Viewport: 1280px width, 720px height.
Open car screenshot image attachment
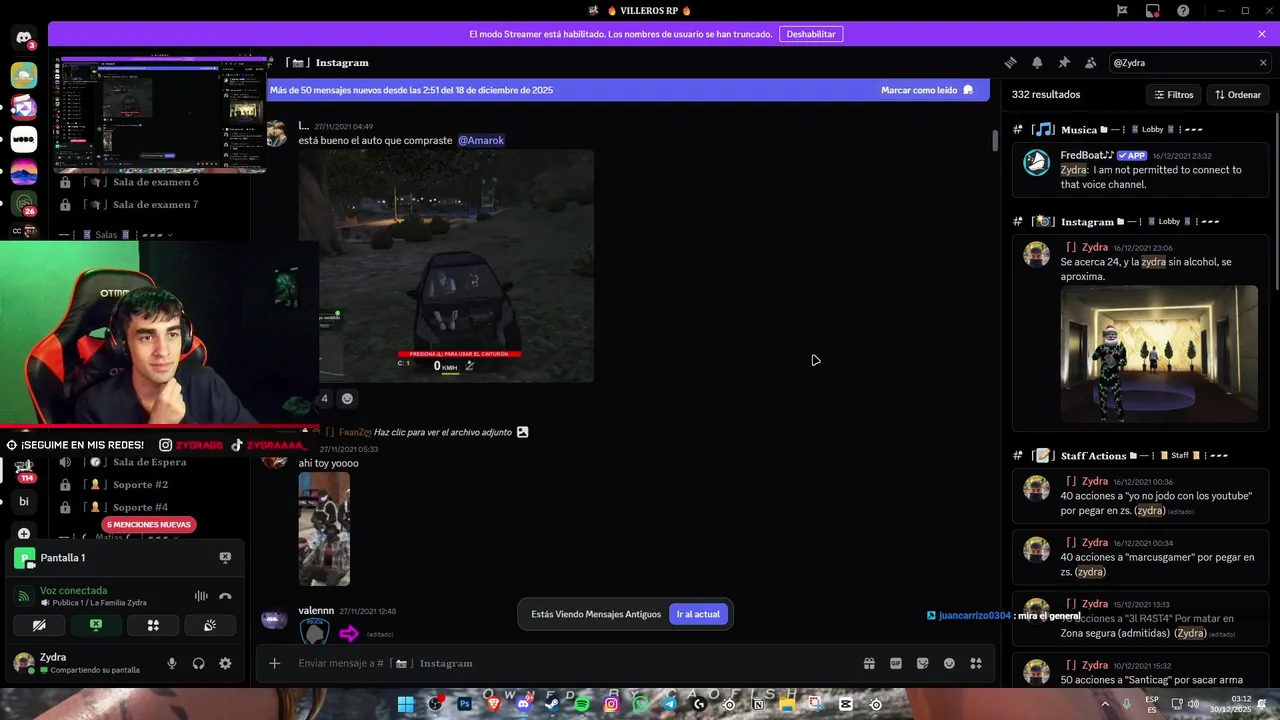(446, 266)
